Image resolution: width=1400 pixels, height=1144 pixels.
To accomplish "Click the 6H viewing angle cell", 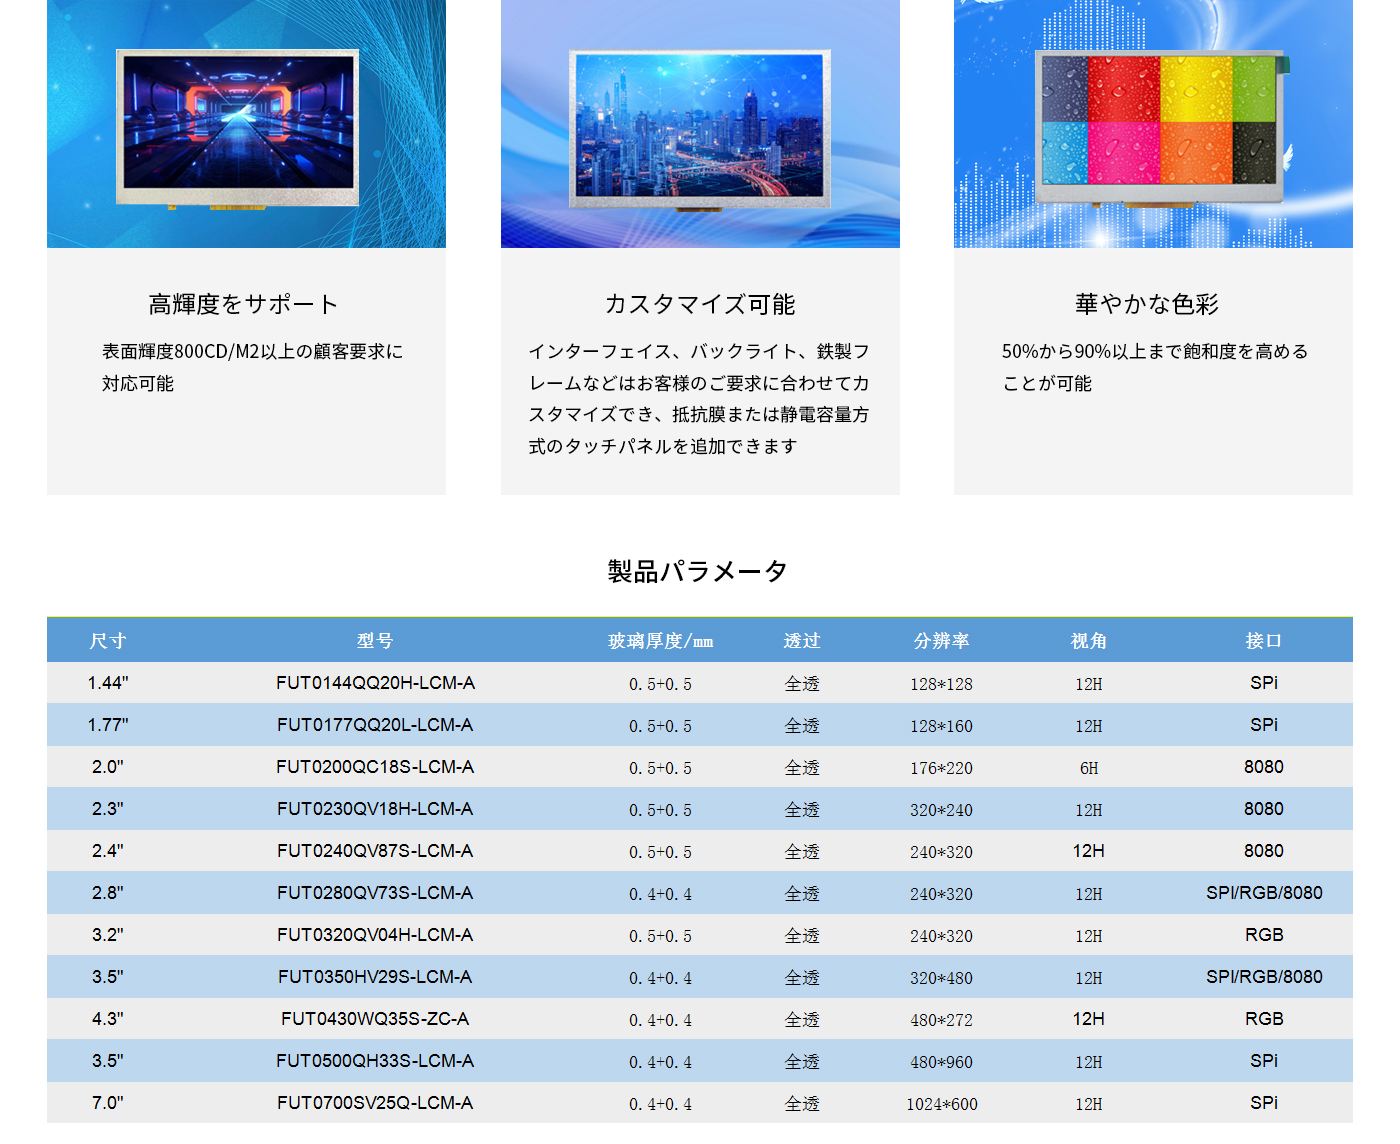I will (x=1088, y=768).
